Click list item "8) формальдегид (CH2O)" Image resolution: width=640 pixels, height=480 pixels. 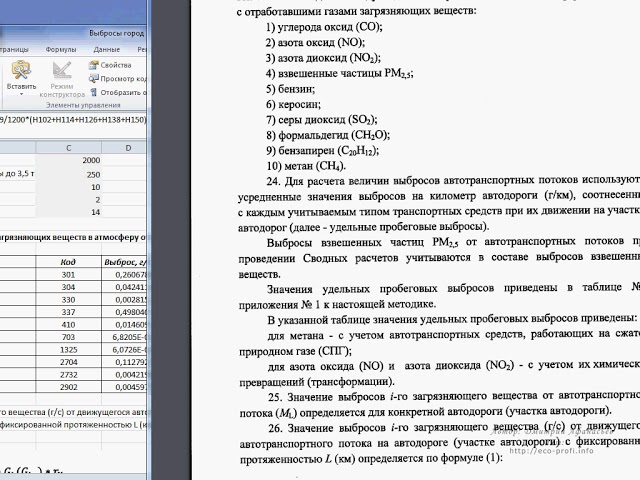(328, 136)
